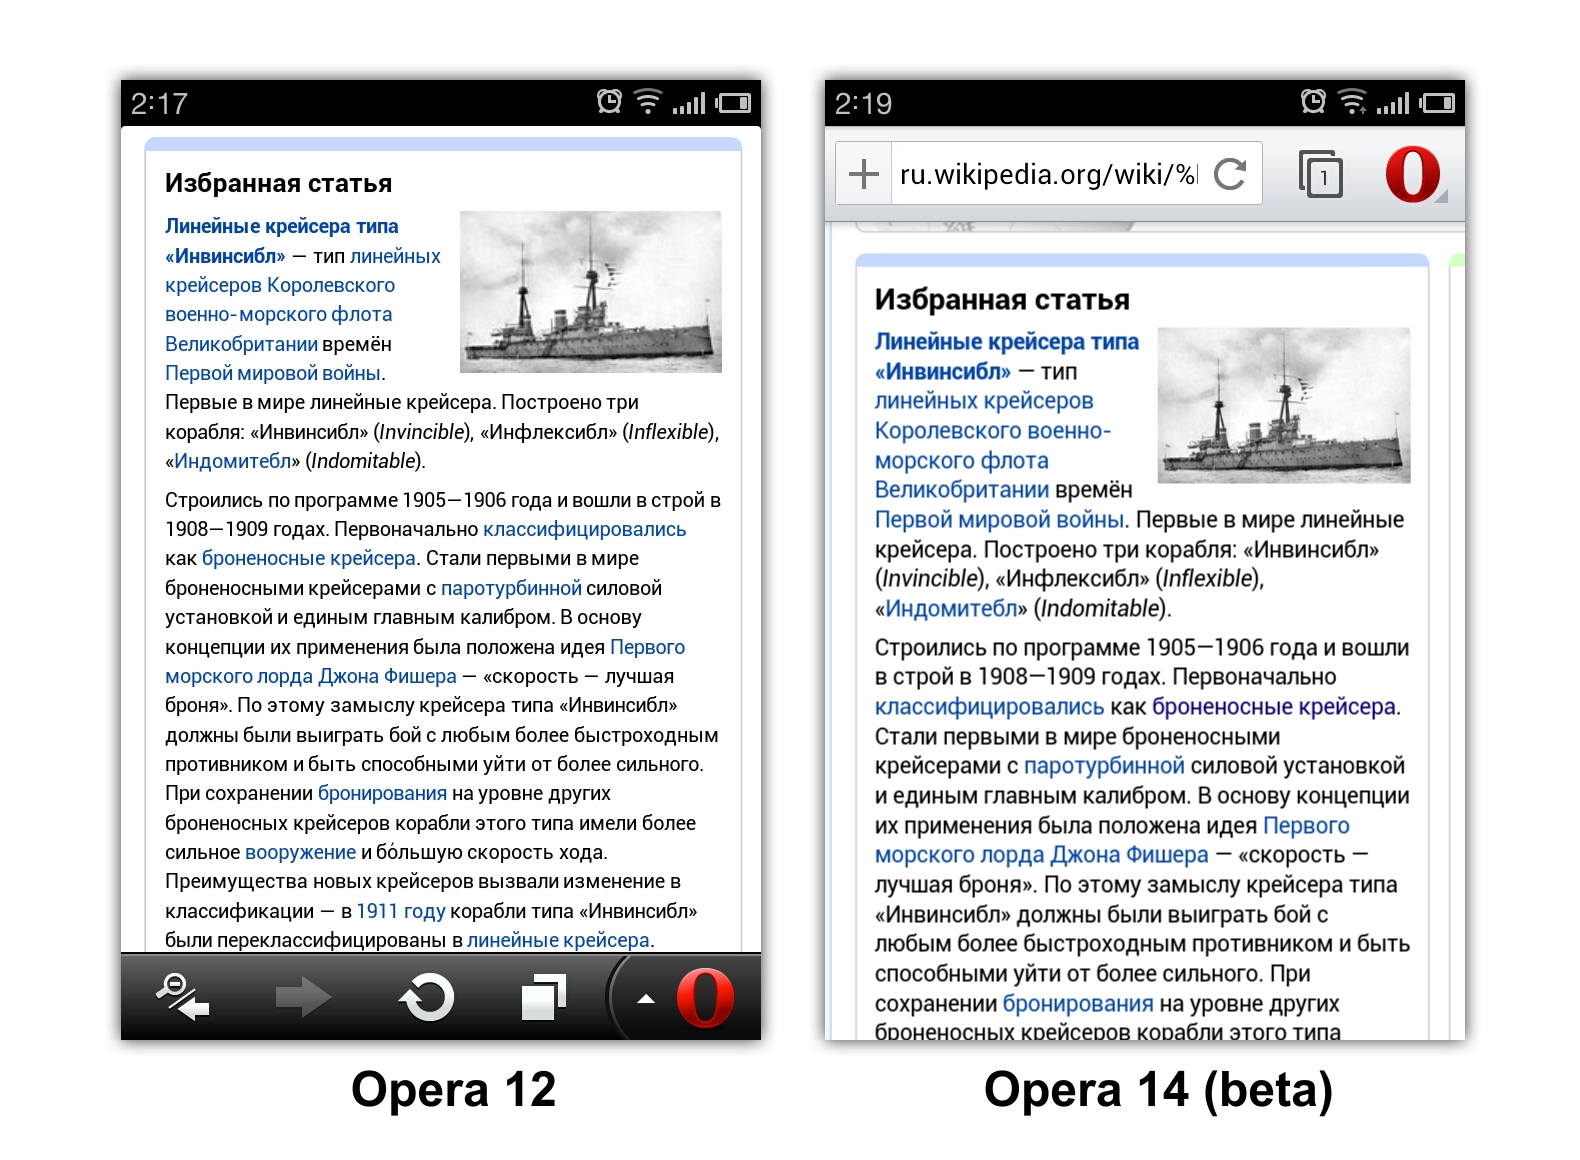Focus the ru.wikipedia.org address field

tap(1048, 174)
